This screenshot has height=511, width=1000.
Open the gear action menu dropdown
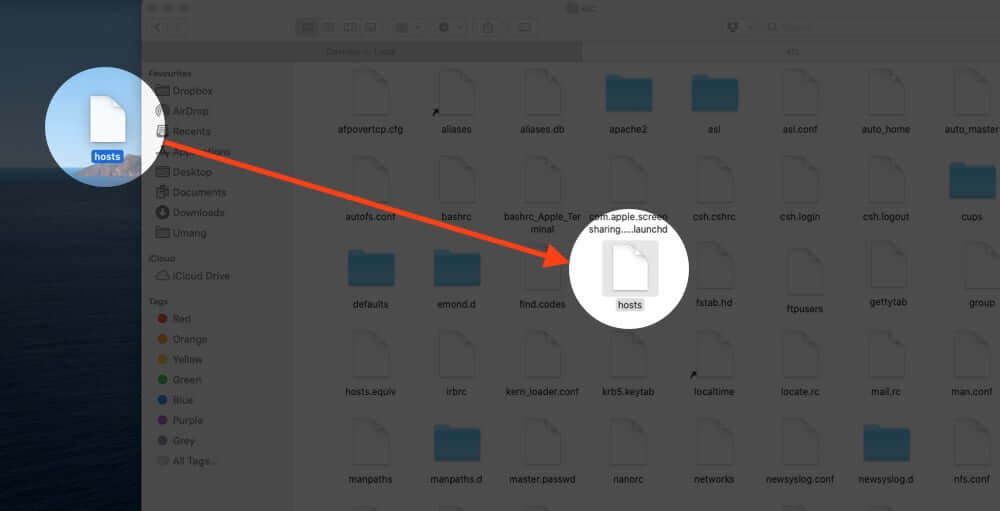click(x=450, y=27)
